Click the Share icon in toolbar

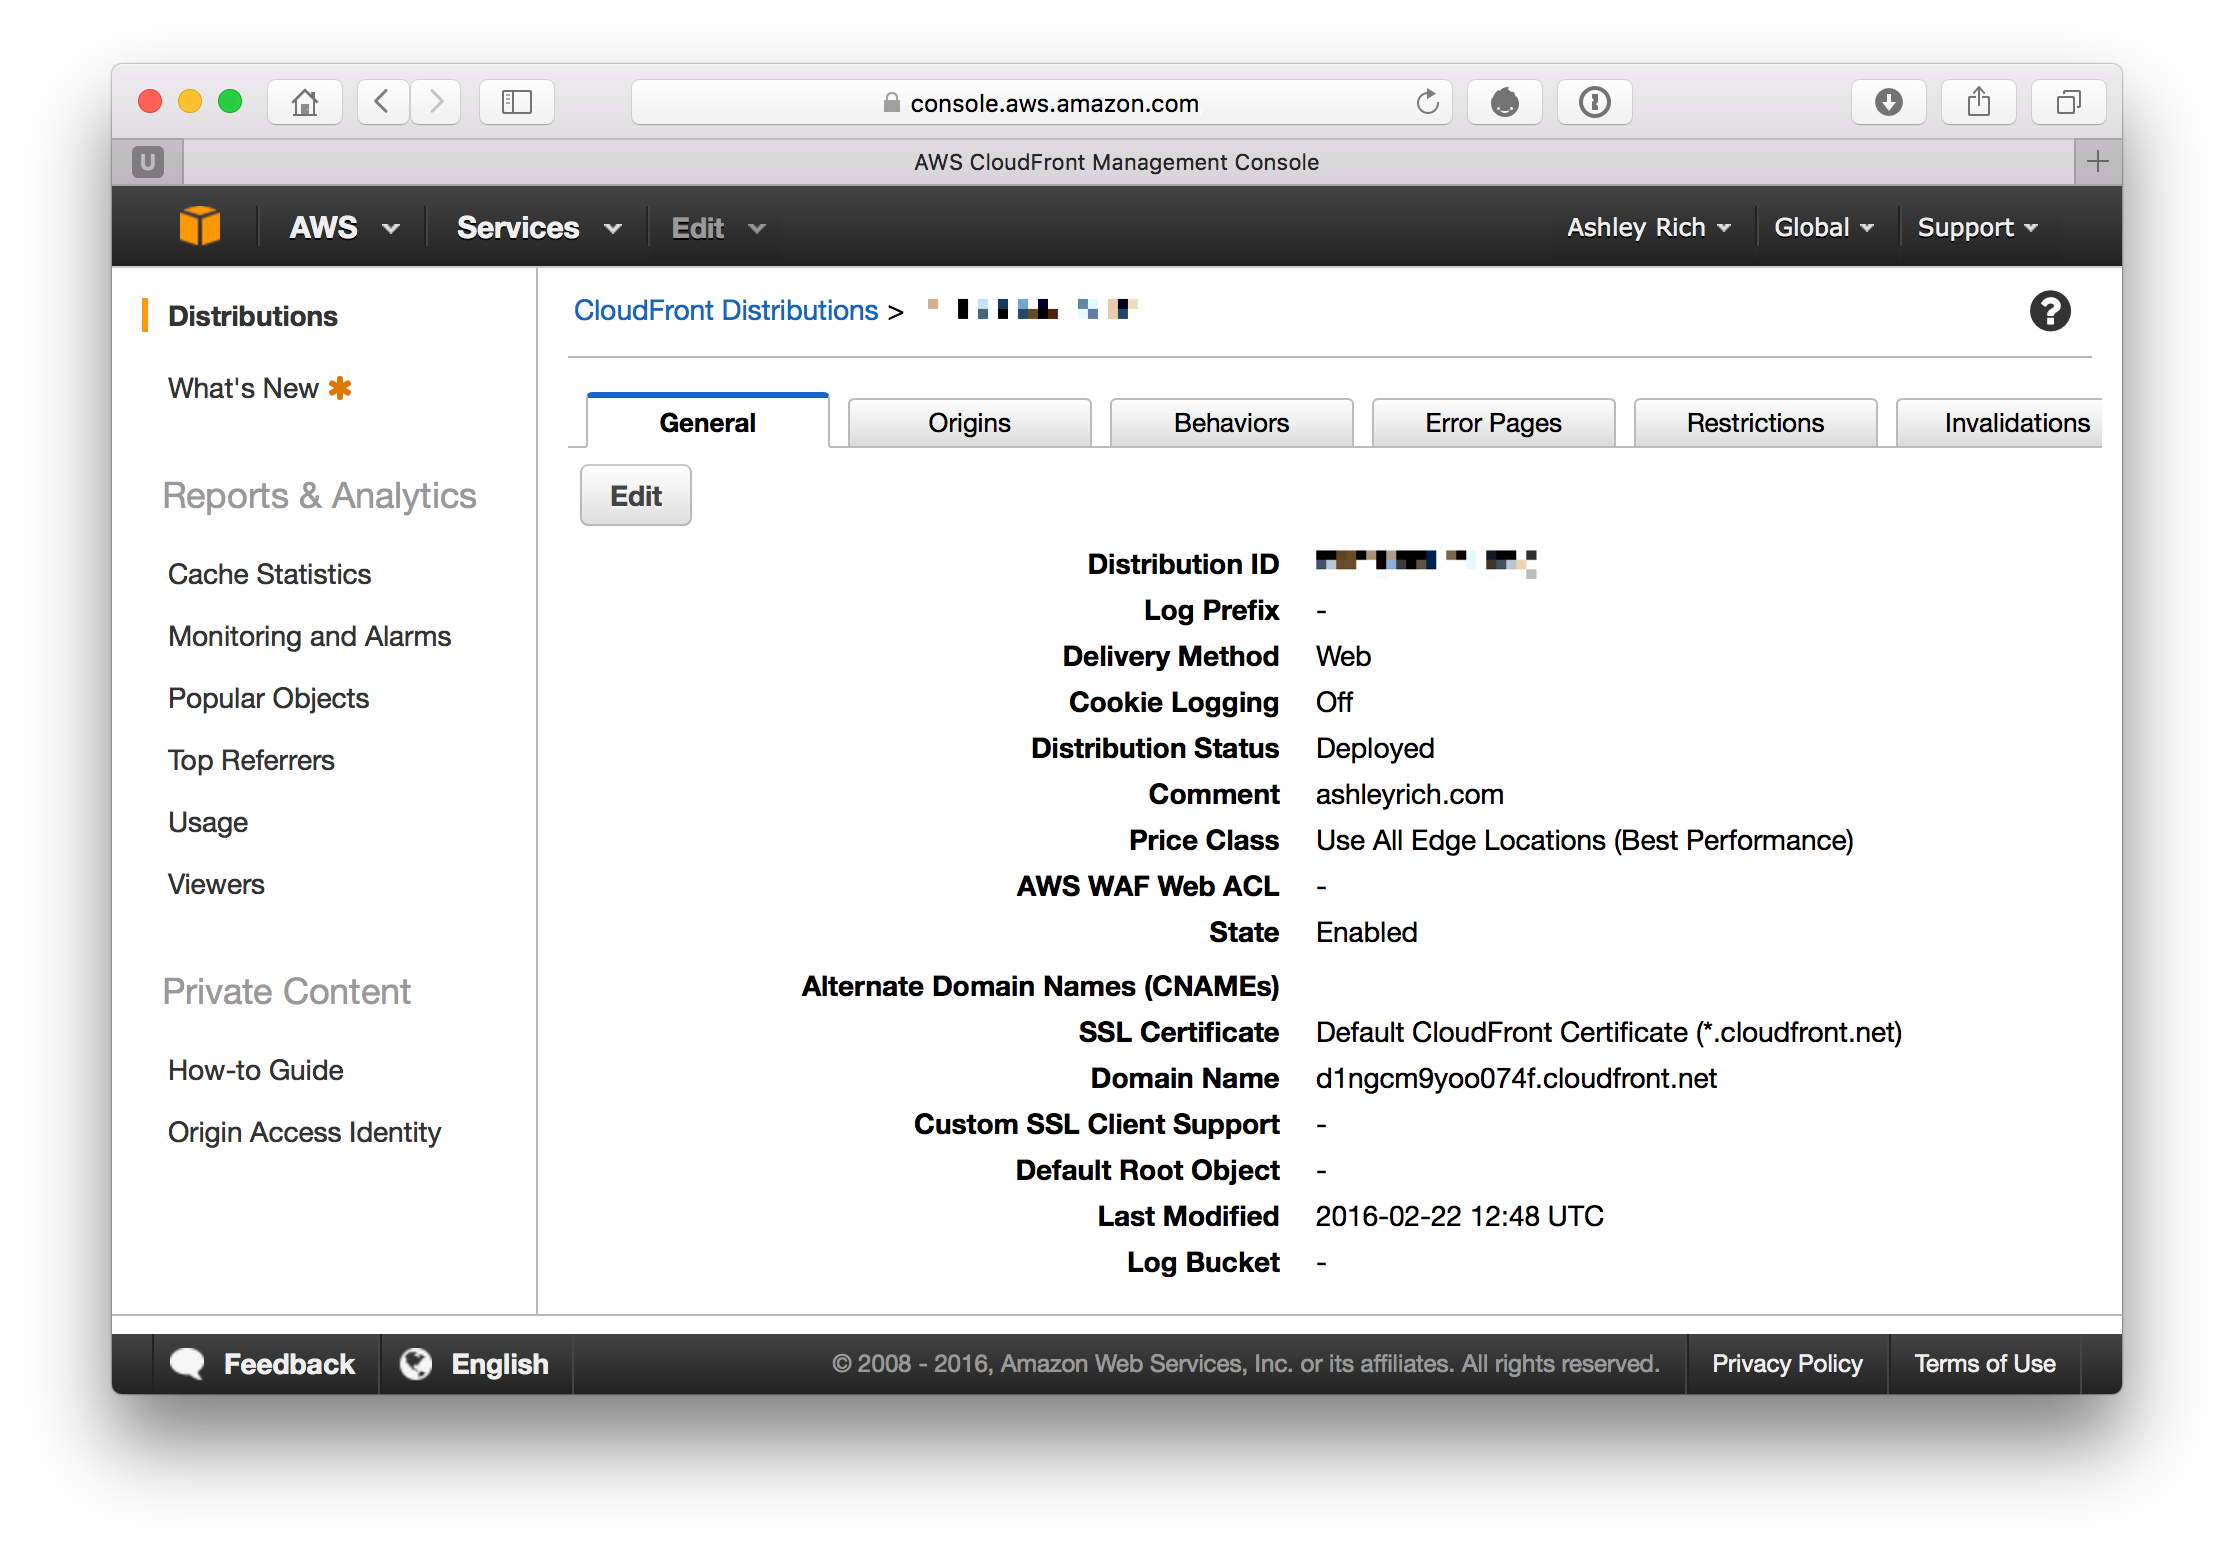pyautogui.click(x=1978, y=102)
